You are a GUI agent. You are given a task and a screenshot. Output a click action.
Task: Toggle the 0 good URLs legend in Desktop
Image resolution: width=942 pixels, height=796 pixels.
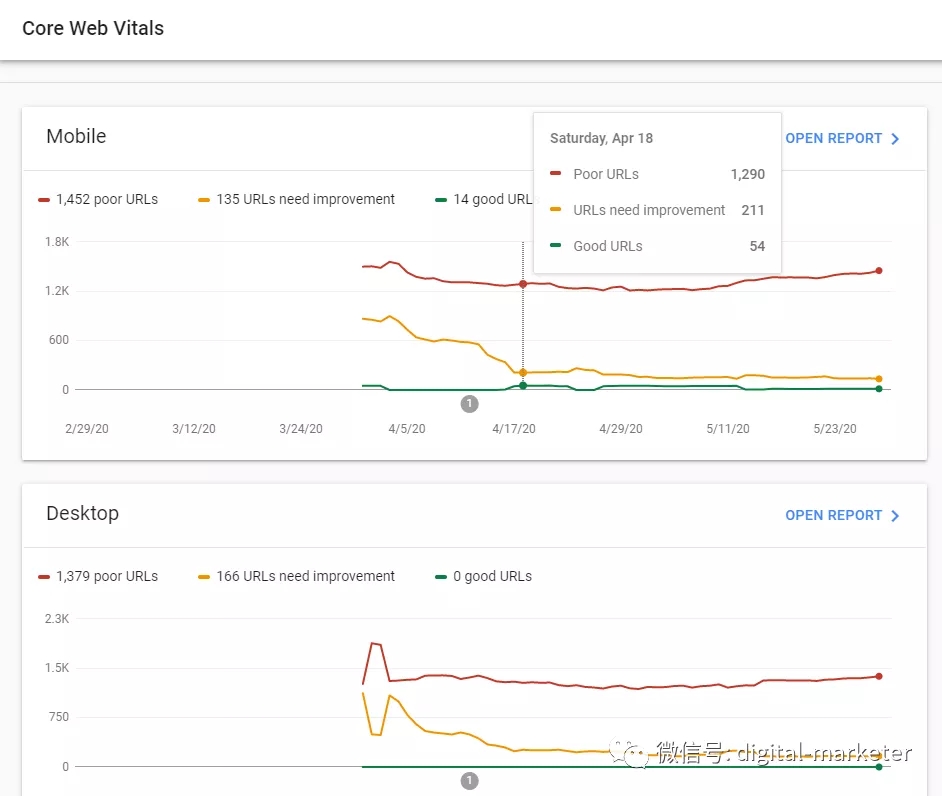pyautogui.click(x=485, y=576)
